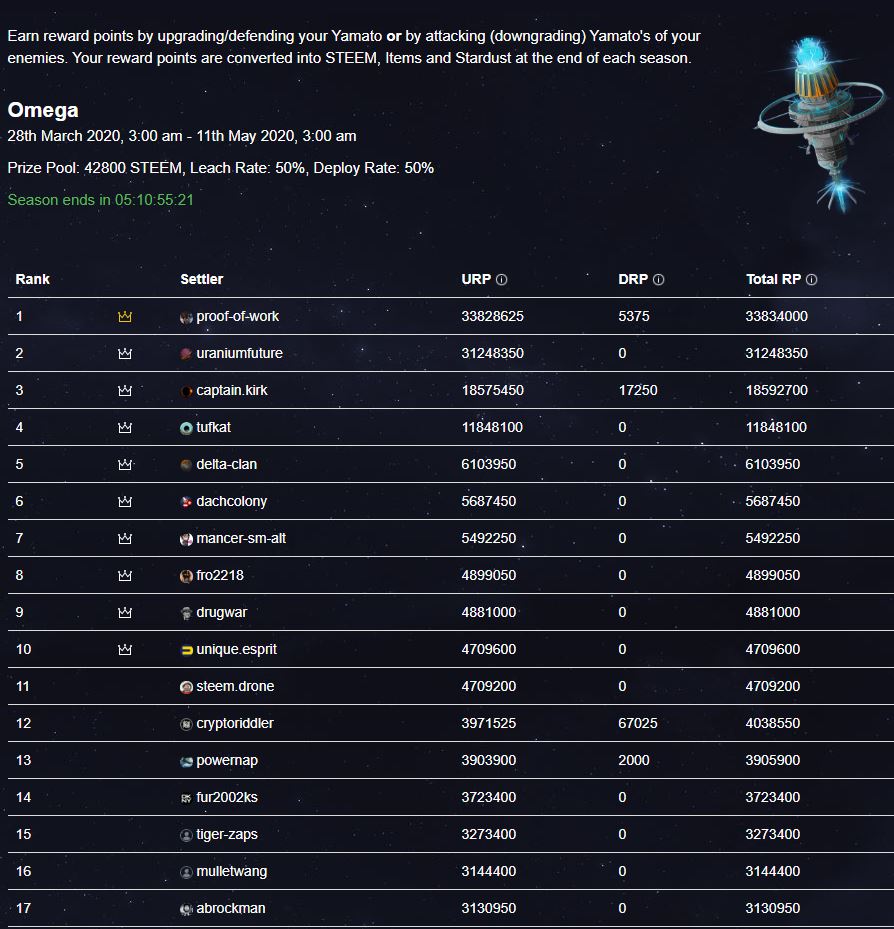The height and width of the screenshot is (929, 894).
Task: Open the proof-of-work settler profile
Action: [237, 317]
